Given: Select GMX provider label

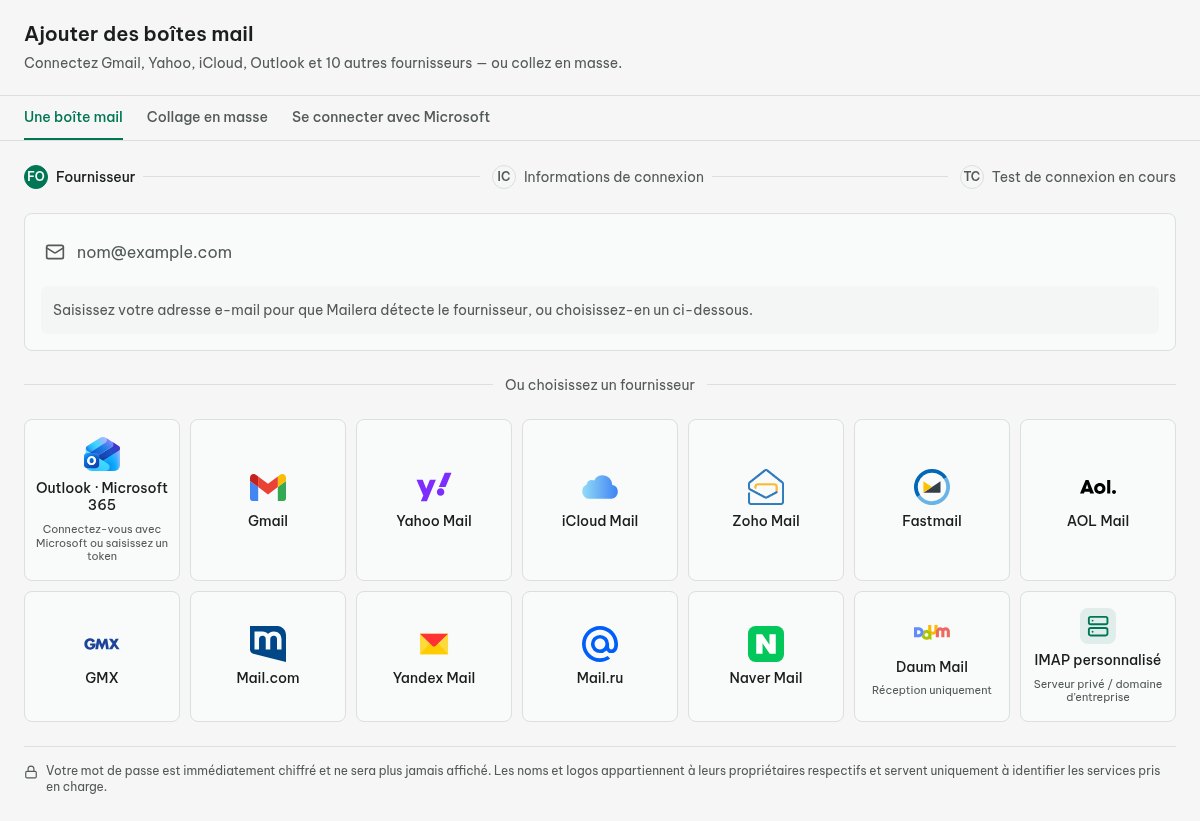Looking at the screenshot, I should [102, 678].
